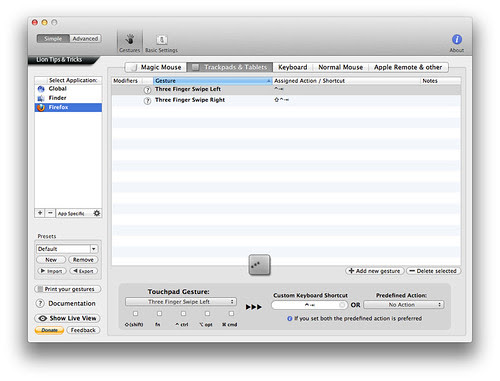Select Firefox in application list
Image resolution: width=500 pixels, height=381 pixels.
point(68,107)
